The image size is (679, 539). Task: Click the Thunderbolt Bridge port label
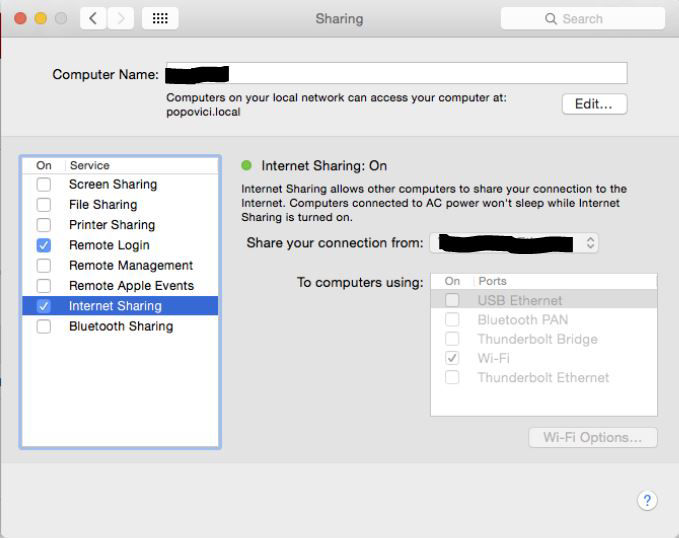coord(537,339)
